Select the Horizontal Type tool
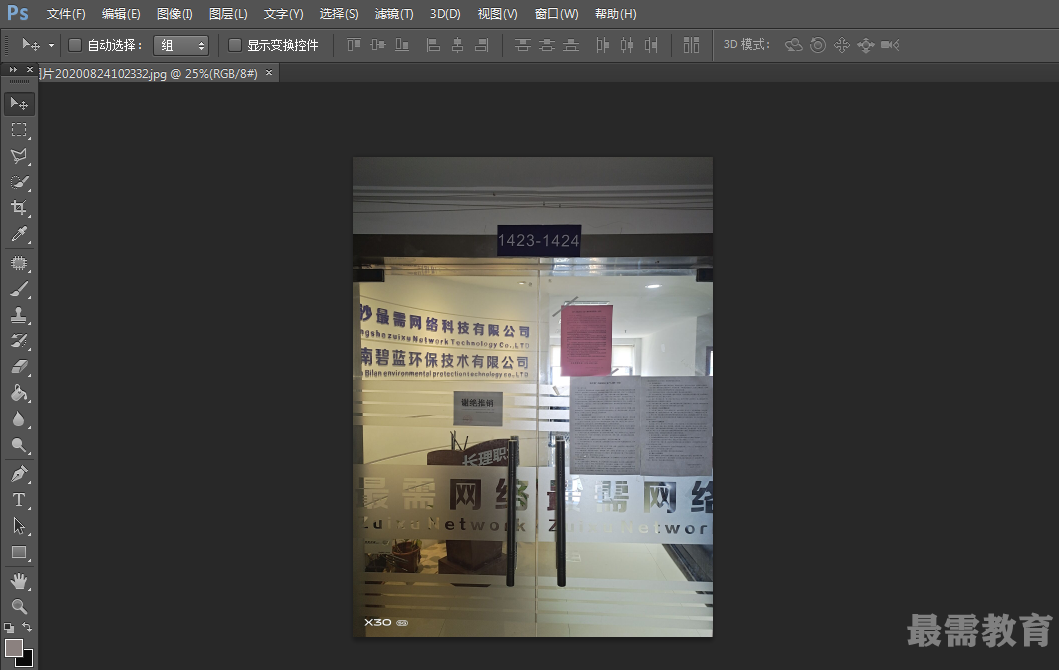 coord(19,500)
